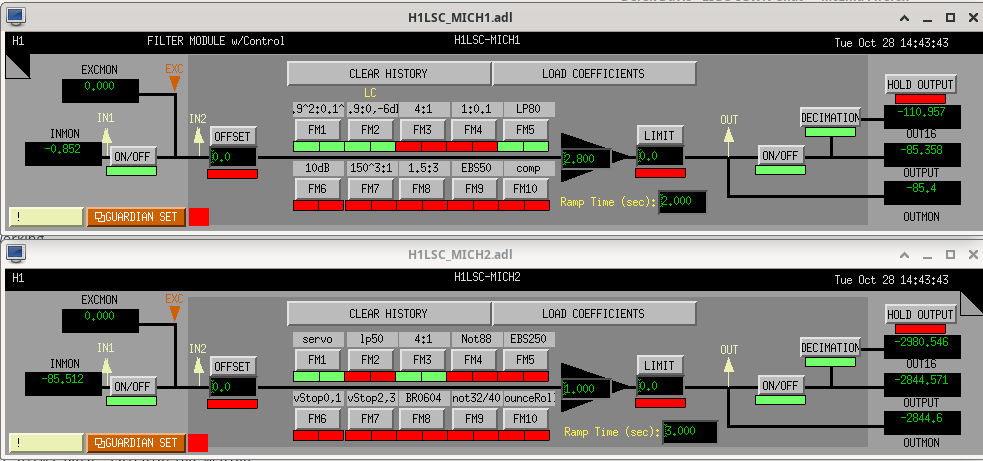Click the red square beside MICH1 GUARDIAN SET
Image resolution: width=983 pixels, height=461 pixels.
coord(199,216)
